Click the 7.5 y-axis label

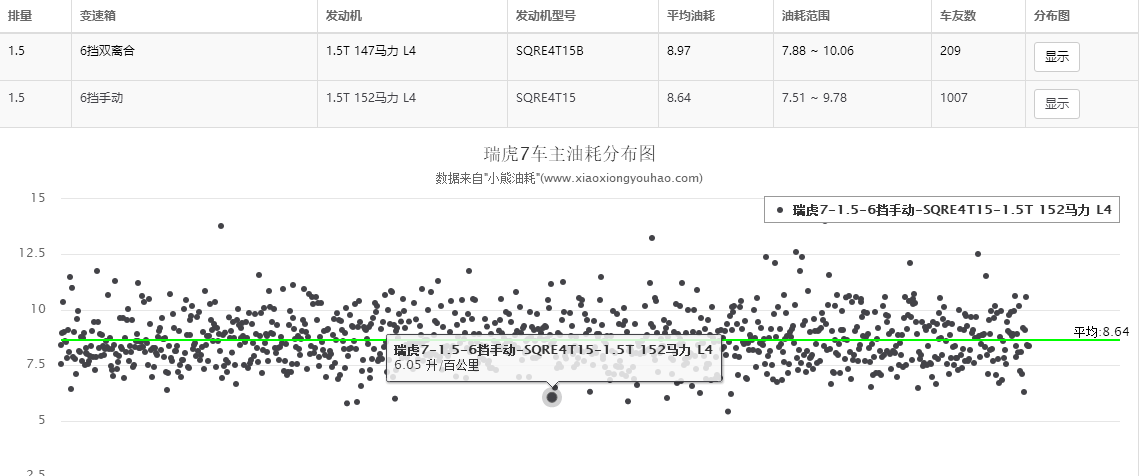[x=34, y=364]
